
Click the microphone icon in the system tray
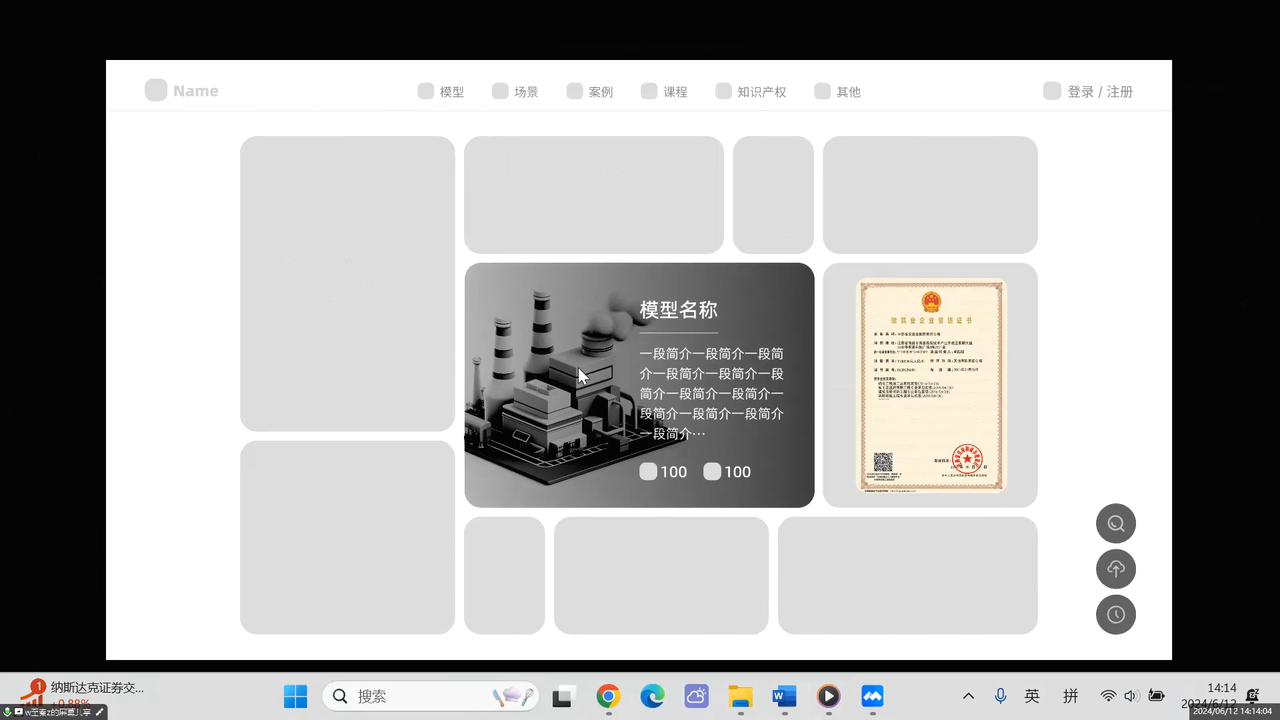point(1000,696)
